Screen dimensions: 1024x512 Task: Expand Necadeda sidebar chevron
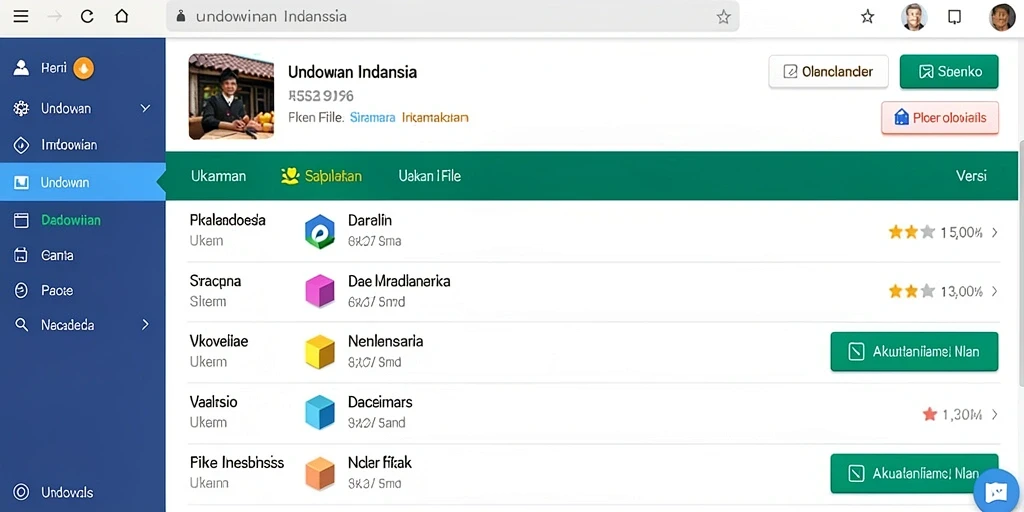145,325
